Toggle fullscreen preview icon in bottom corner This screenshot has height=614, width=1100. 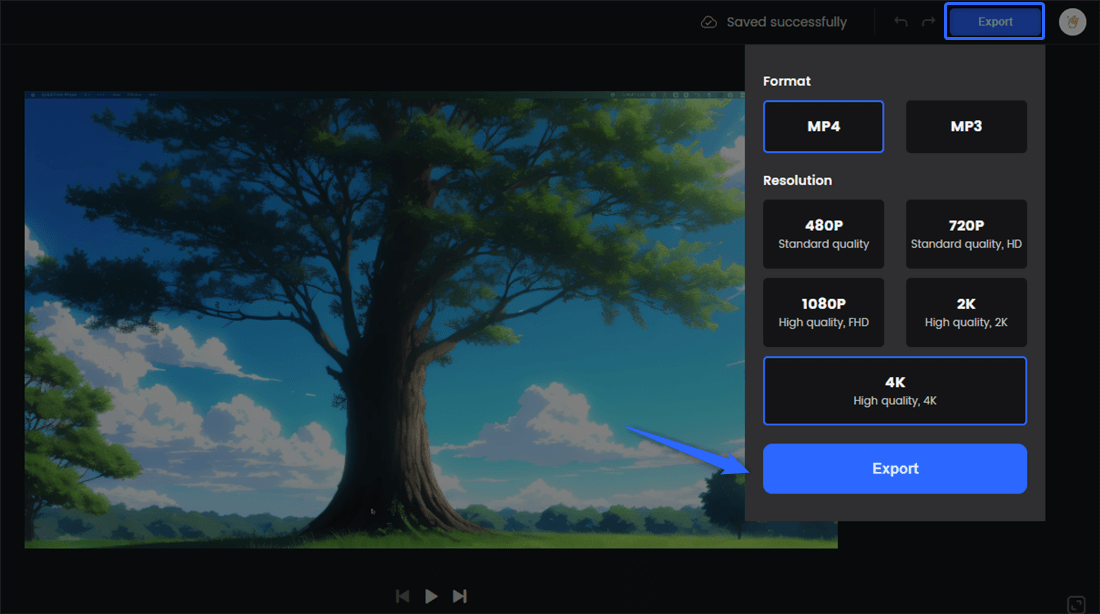[x=1076, y=604]
